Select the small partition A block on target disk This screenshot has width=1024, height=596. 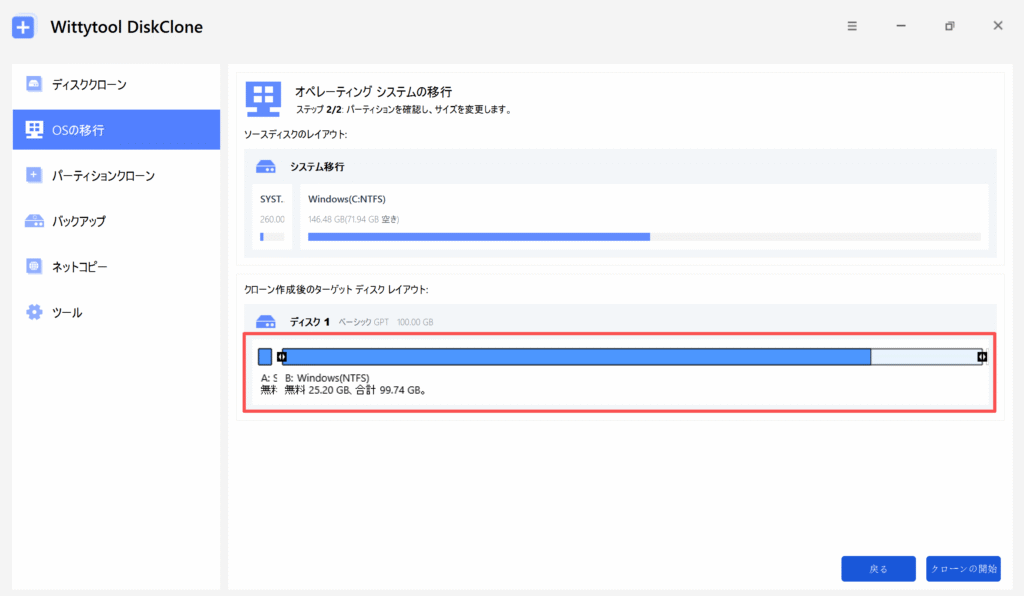264,356
